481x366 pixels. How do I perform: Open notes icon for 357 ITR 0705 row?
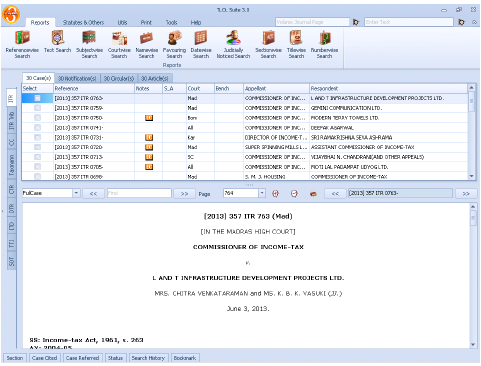point(149,167)
